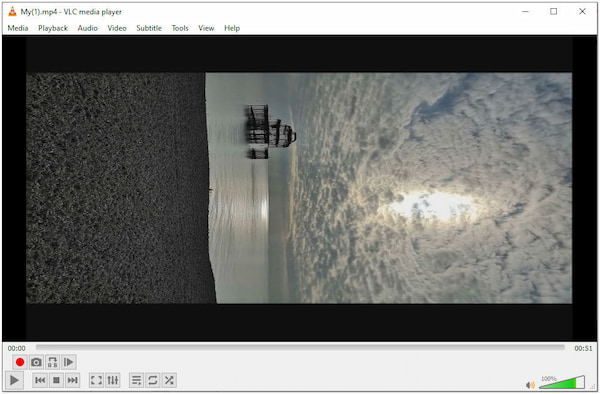Toggle remaining time on the 00:51 label
This screenshot has width=600, height=394.
coord(583,348)
